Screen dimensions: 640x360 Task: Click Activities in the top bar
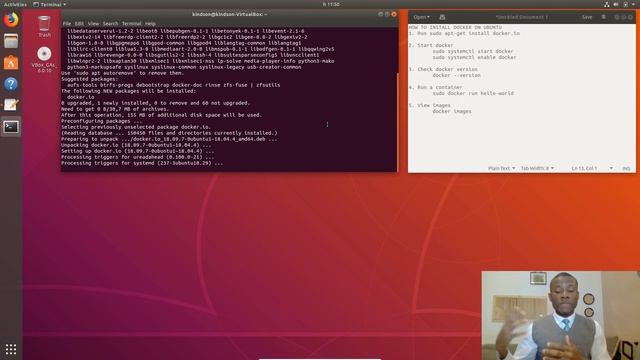pyautogui.click(x=15, y=4)
